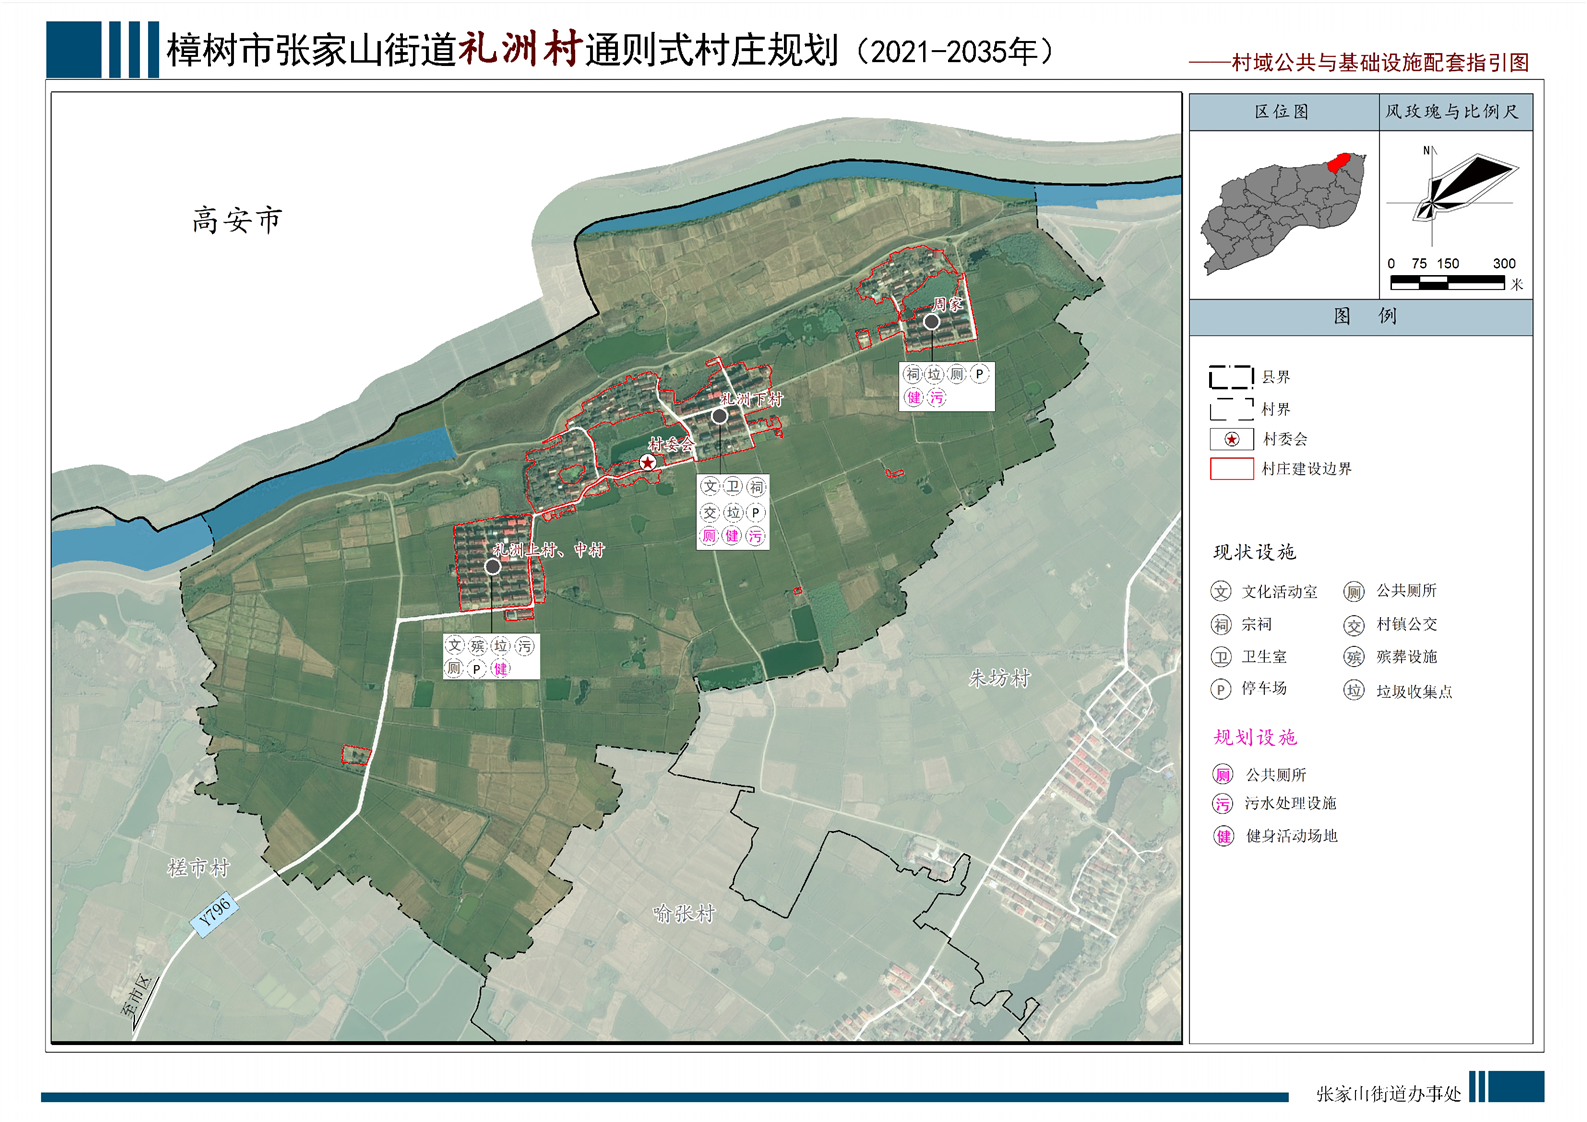This screenshot has width=1587, height=1122.
Task: Click the magenta 健身活动场地 icon in the legend
Action: pos(1223,836)
